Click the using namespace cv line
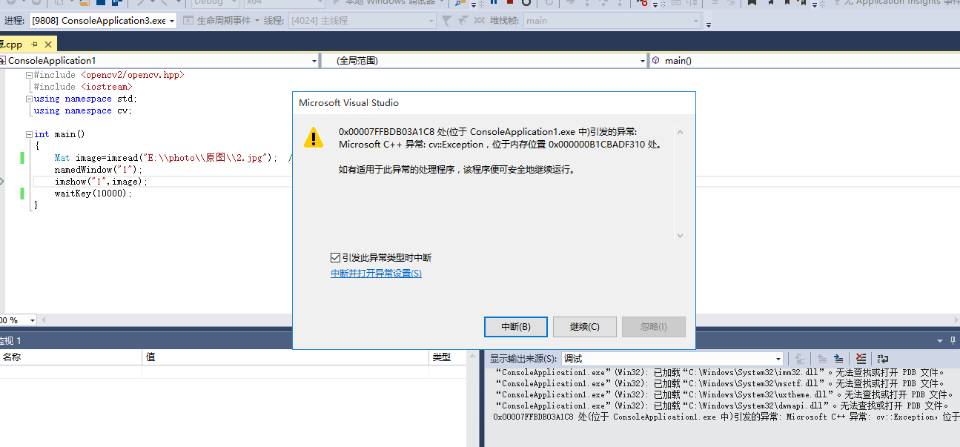 coord(83,111)
